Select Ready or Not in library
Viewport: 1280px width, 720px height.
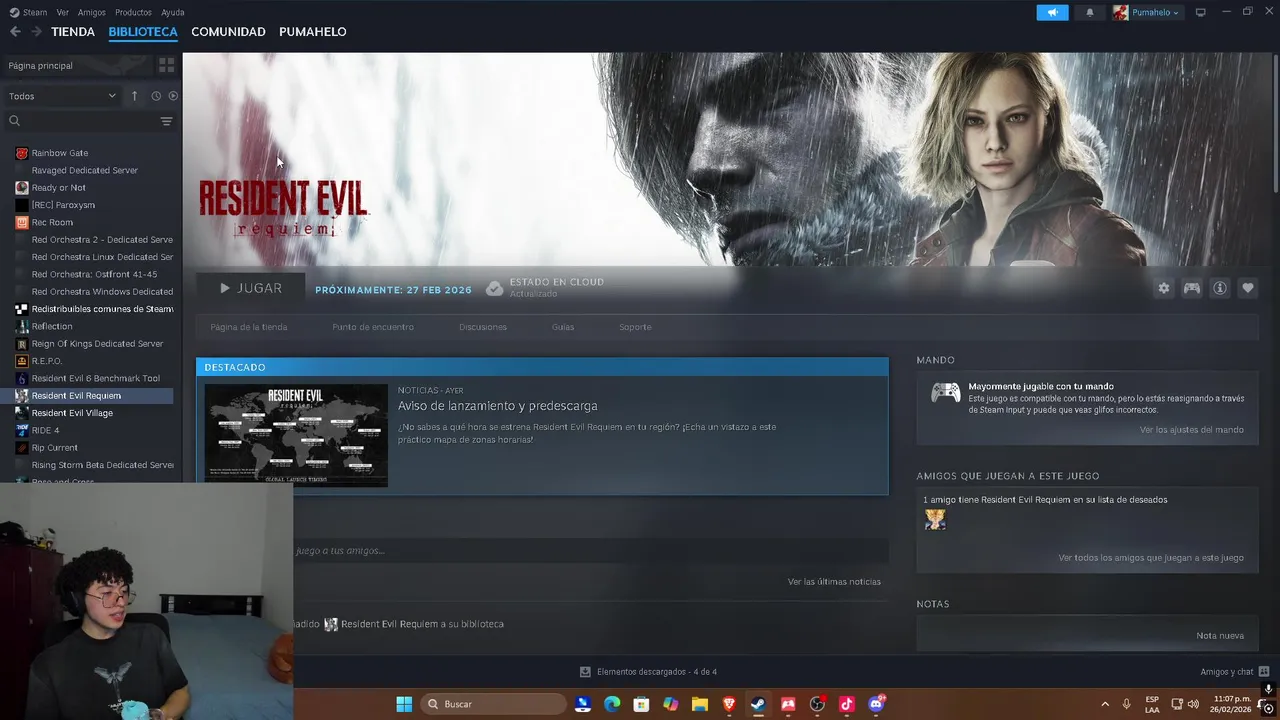tap(58, 187)
